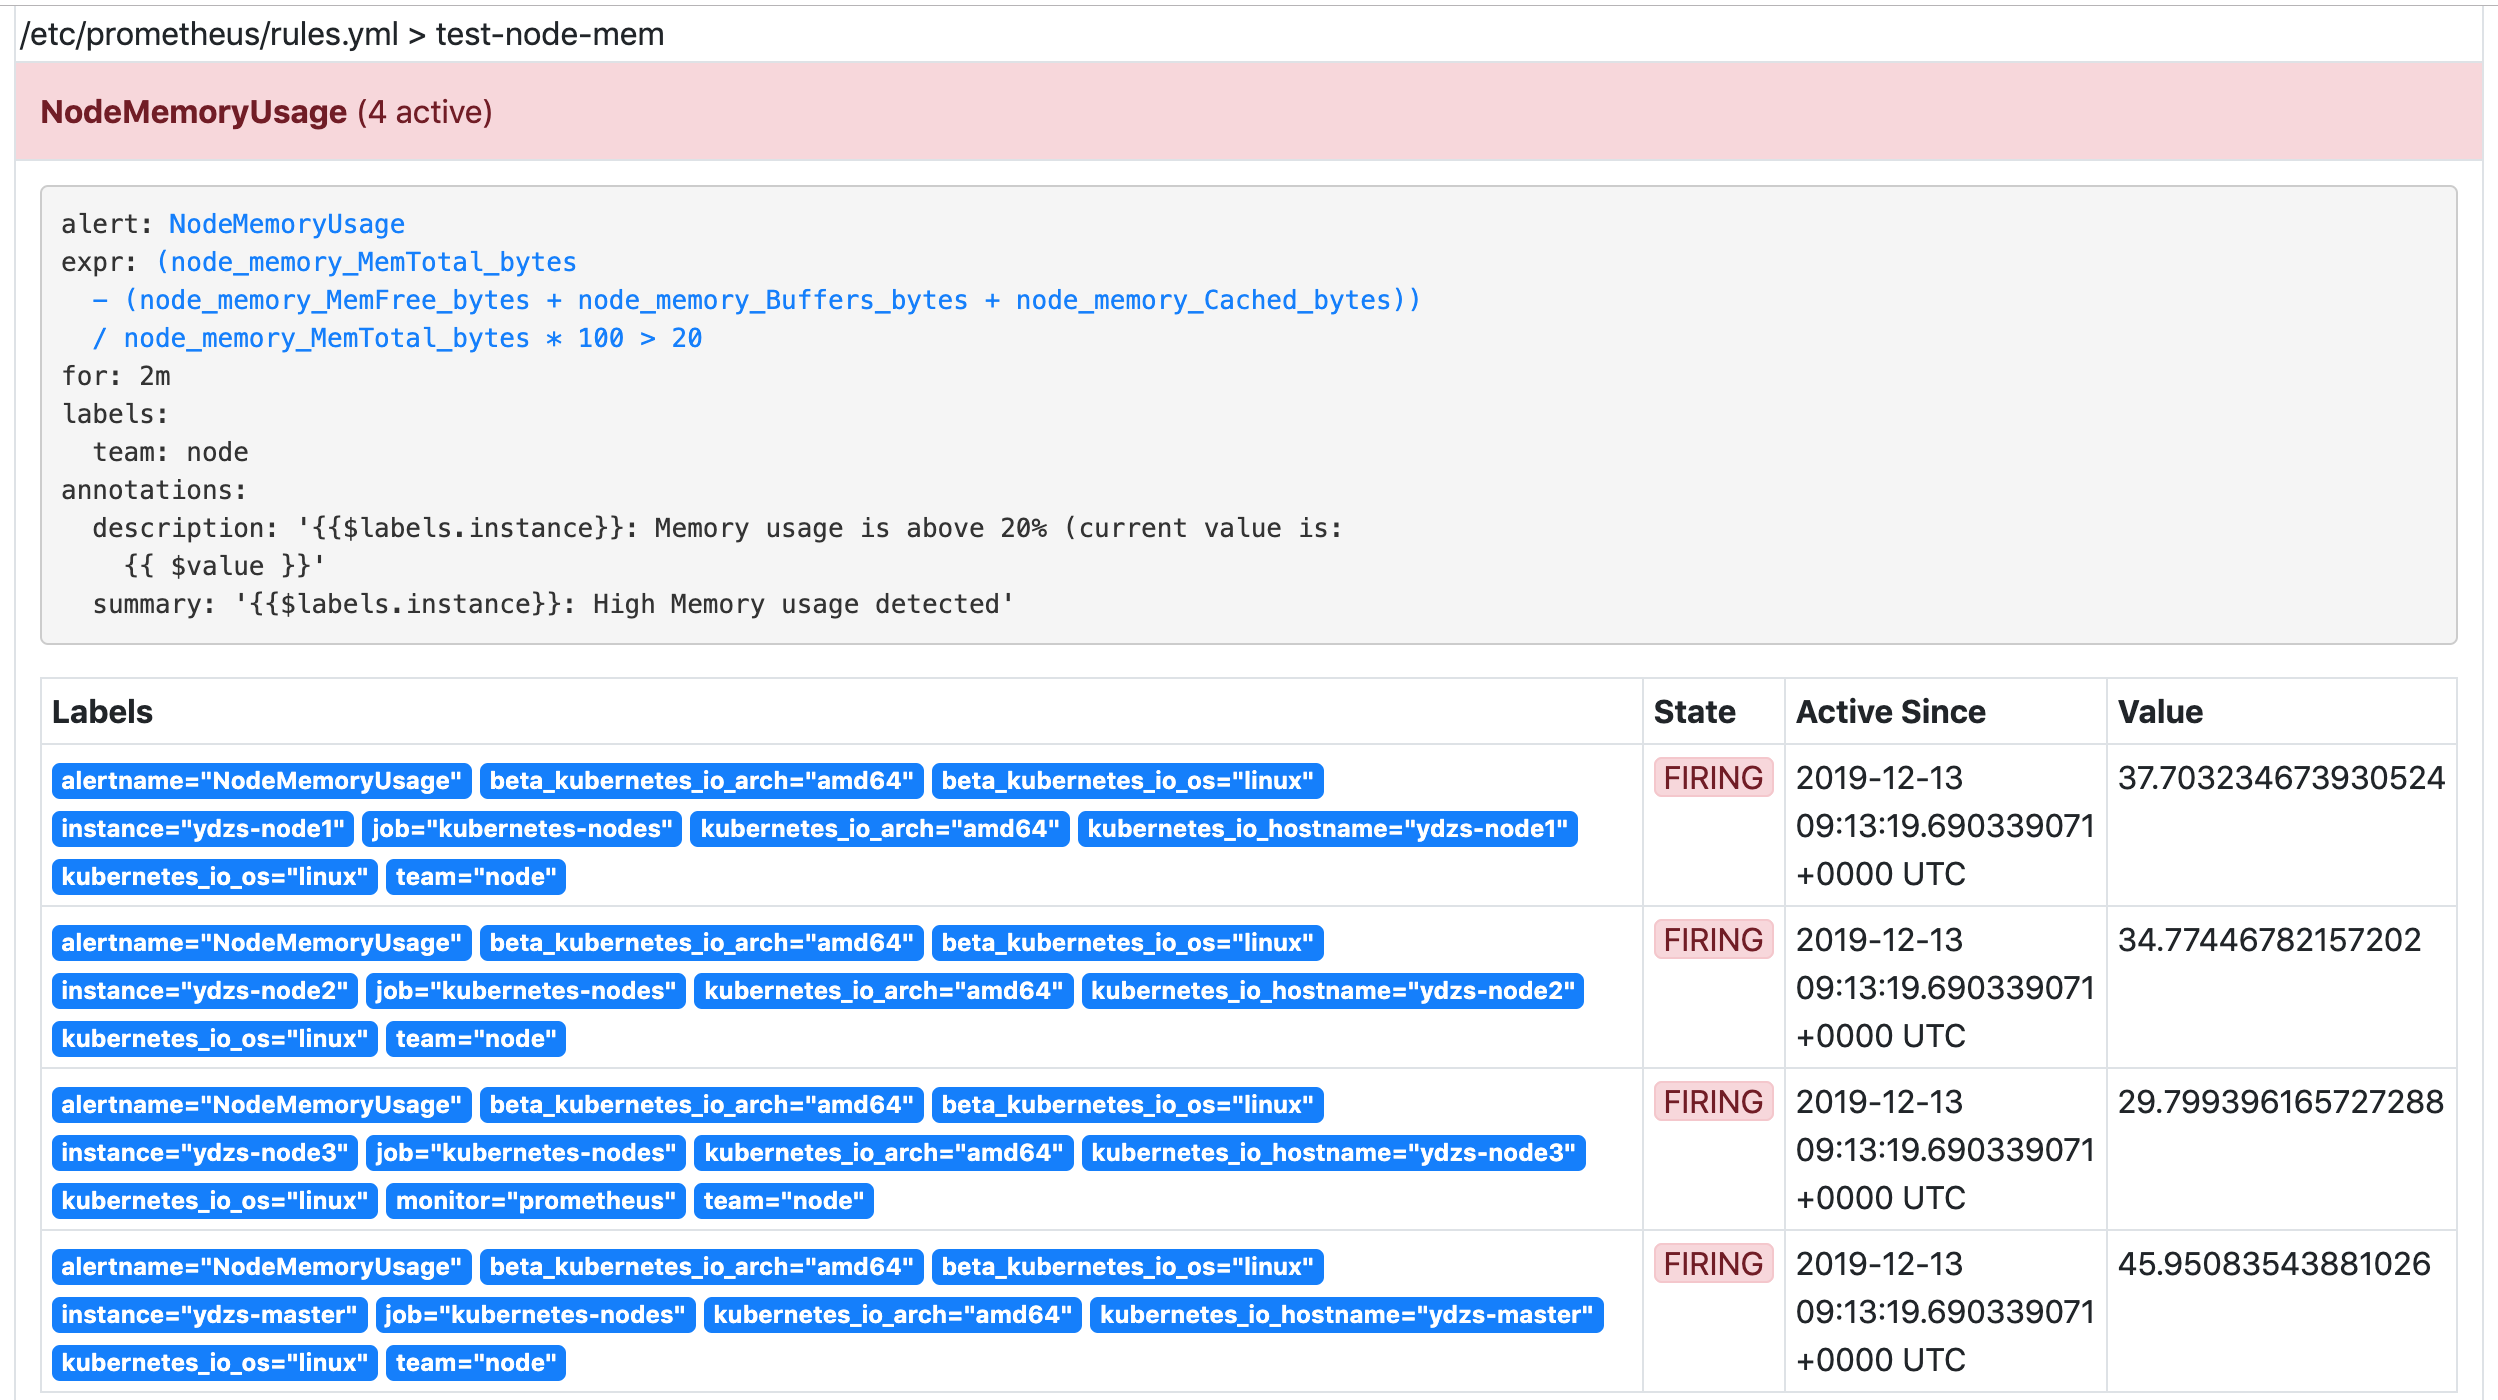Click the monitor="prometheus" label on ydzs-node3 row
Viewport: 2498px width, 1400px height.
pyautogui.click(x=535, y=1201)
